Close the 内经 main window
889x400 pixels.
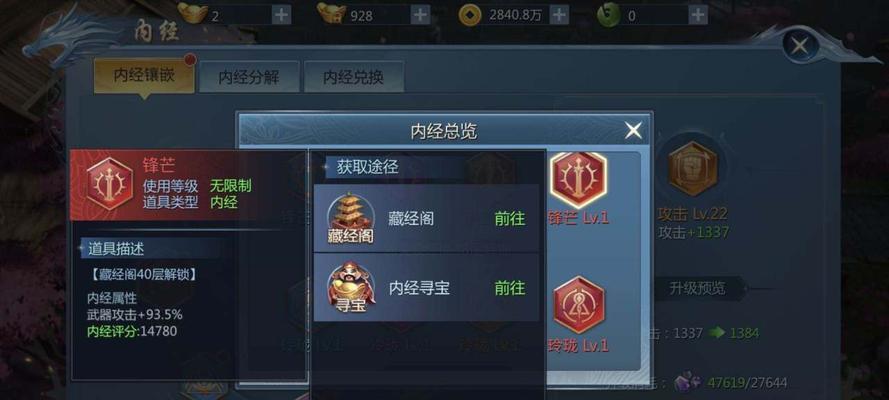799,45
